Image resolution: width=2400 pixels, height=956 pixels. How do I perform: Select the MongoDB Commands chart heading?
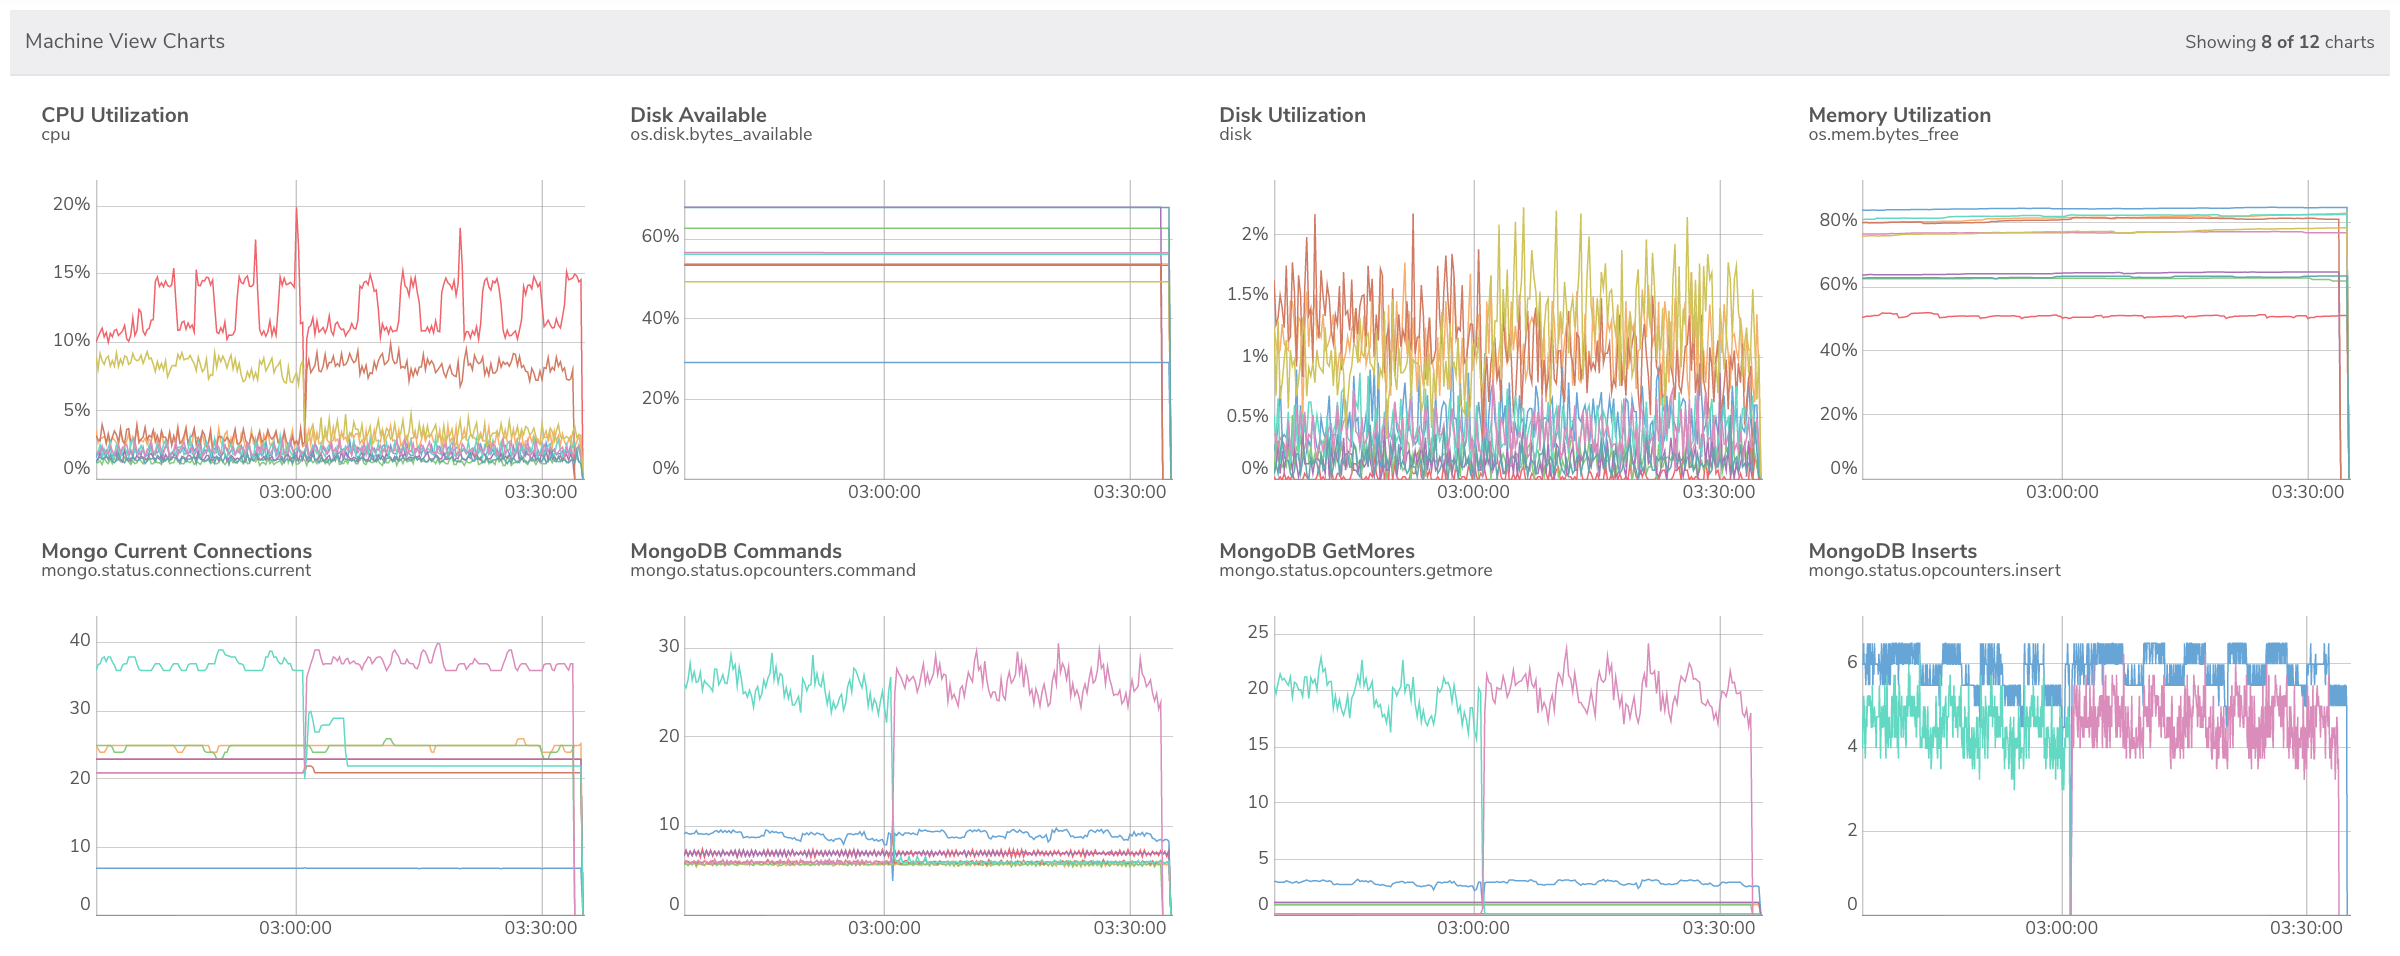point(736,551)
